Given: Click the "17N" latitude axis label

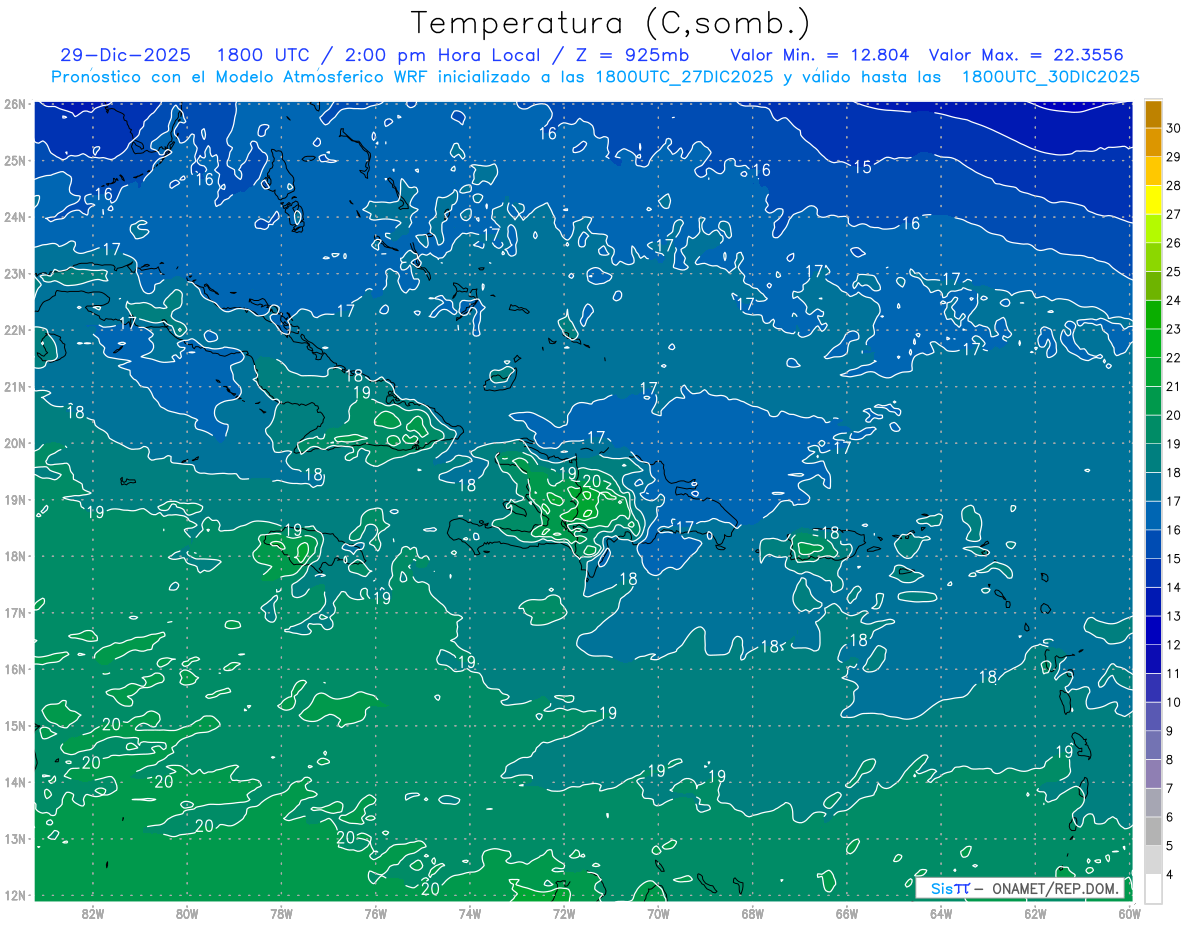Looking at the screenshot, I should point(14,612).
